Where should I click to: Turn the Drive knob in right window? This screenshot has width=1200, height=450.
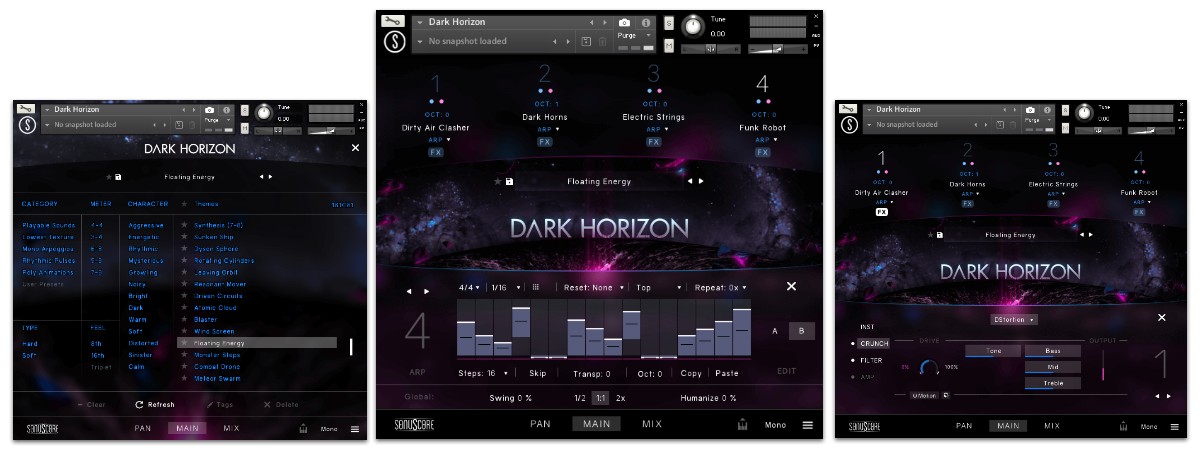click(x=930, y=367)
